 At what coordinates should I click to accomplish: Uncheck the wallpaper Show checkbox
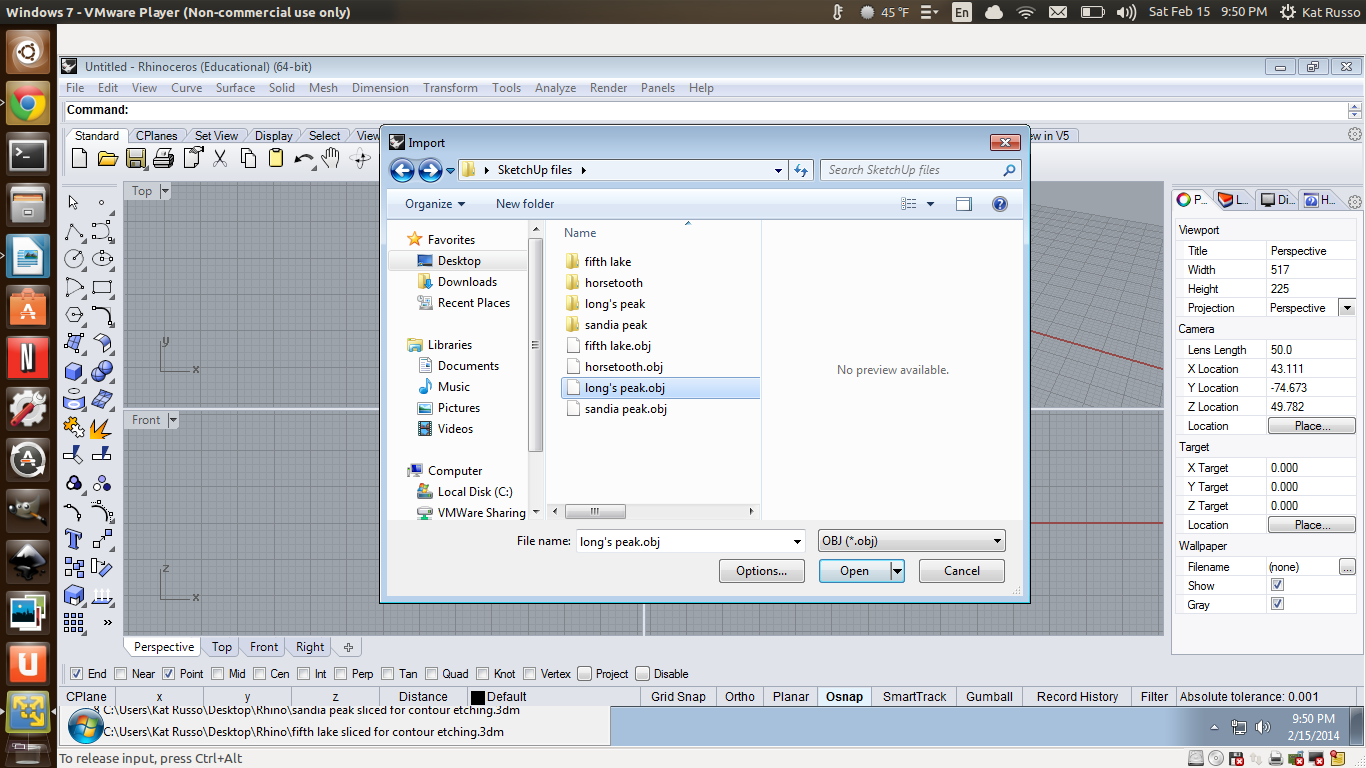[x=1277, y=585]
